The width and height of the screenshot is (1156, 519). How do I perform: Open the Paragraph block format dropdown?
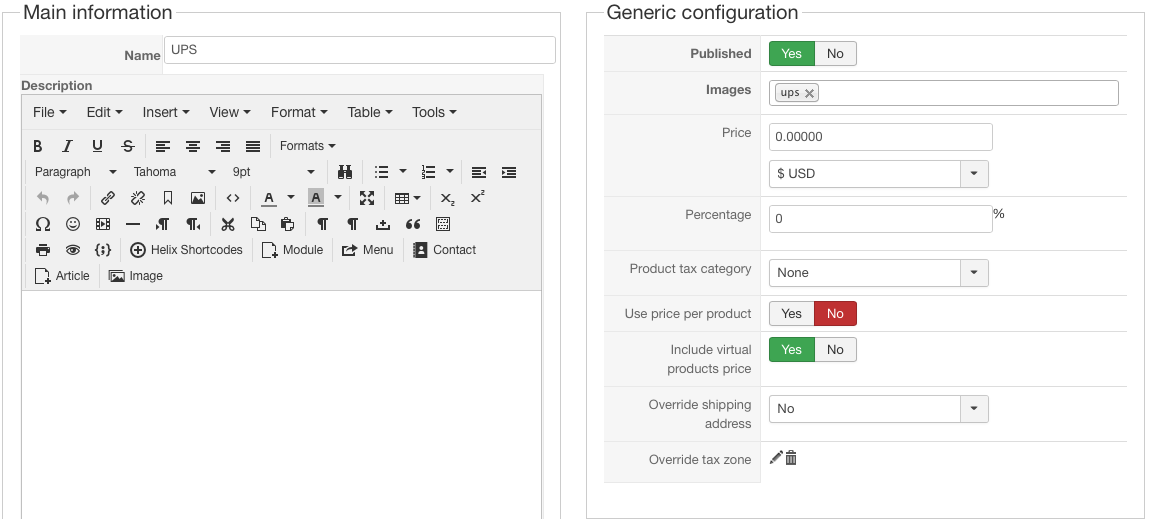[x=76, y=172]
